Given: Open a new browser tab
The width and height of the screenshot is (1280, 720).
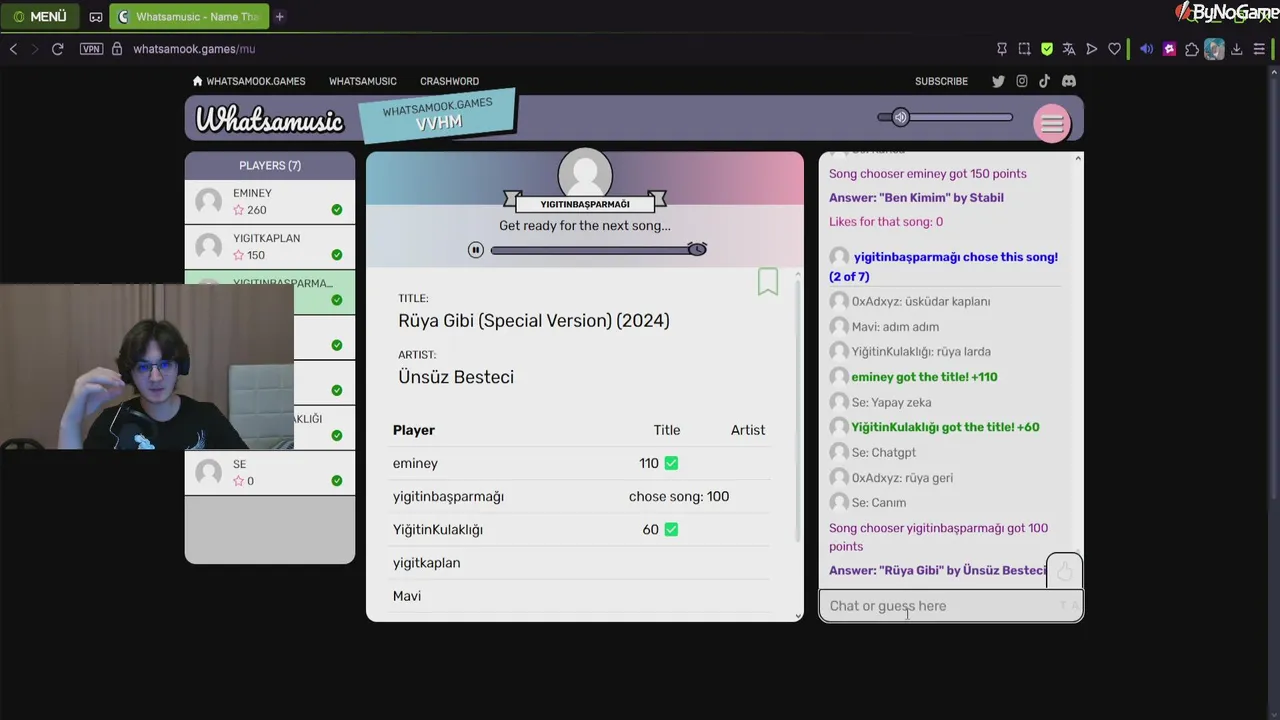Looking at the screenshot, I should 280,17.
